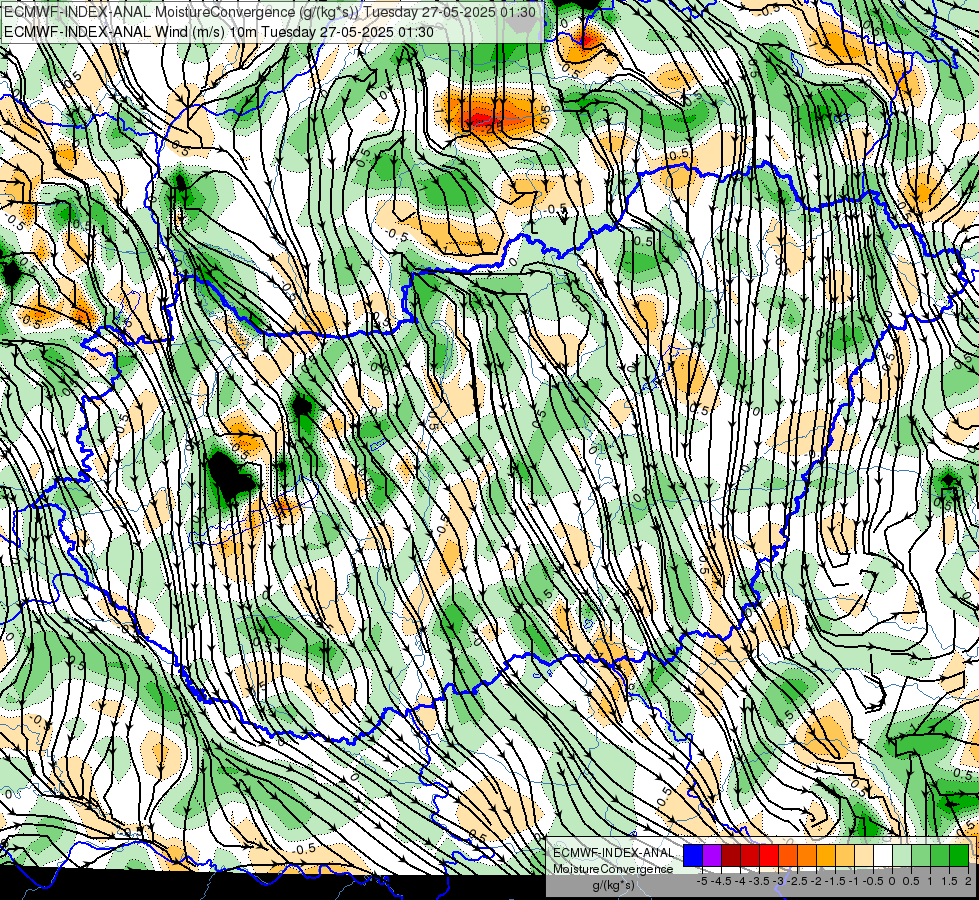Select the dark green swatch between 1.5 and 2
The image size is (979, 900).
(x=959, y=856)
